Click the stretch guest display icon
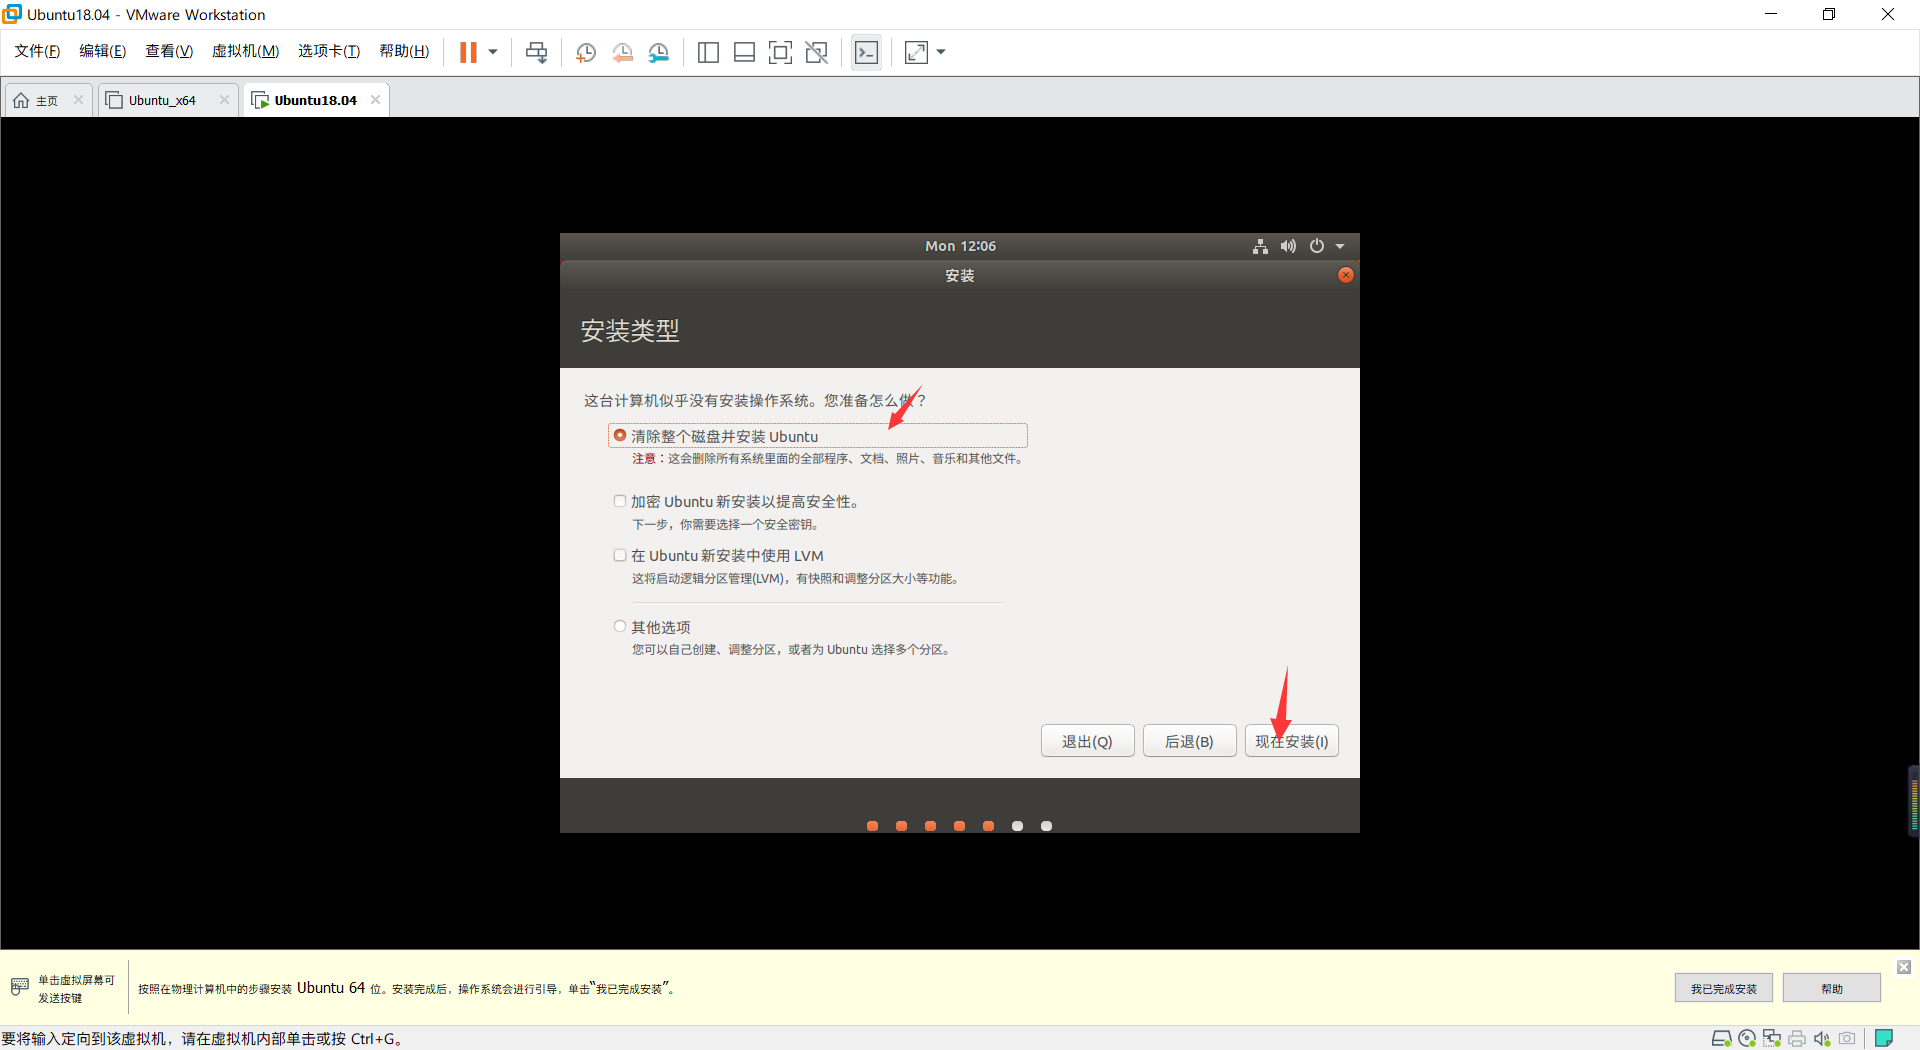The width and height of the screenshot is (1920, 1050). 916,52
